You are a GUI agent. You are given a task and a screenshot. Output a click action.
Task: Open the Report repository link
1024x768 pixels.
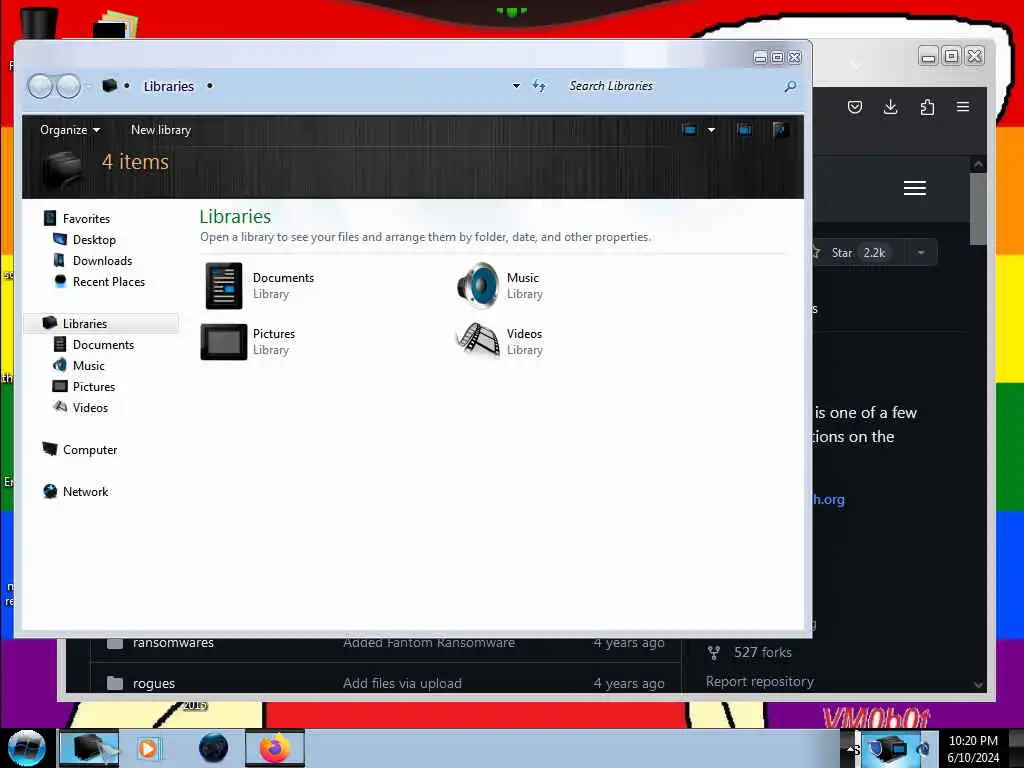point(760,681)
